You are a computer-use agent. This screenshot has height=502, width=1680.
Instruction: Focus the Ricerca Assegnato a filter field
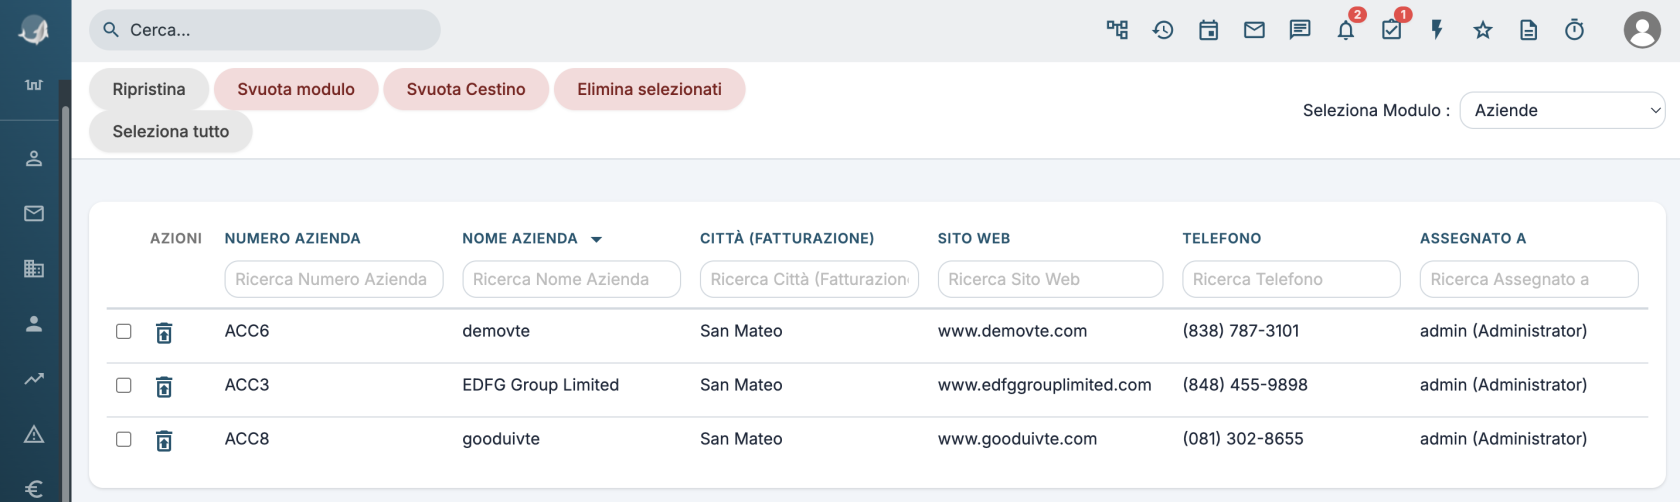[x=1529, y=279]
